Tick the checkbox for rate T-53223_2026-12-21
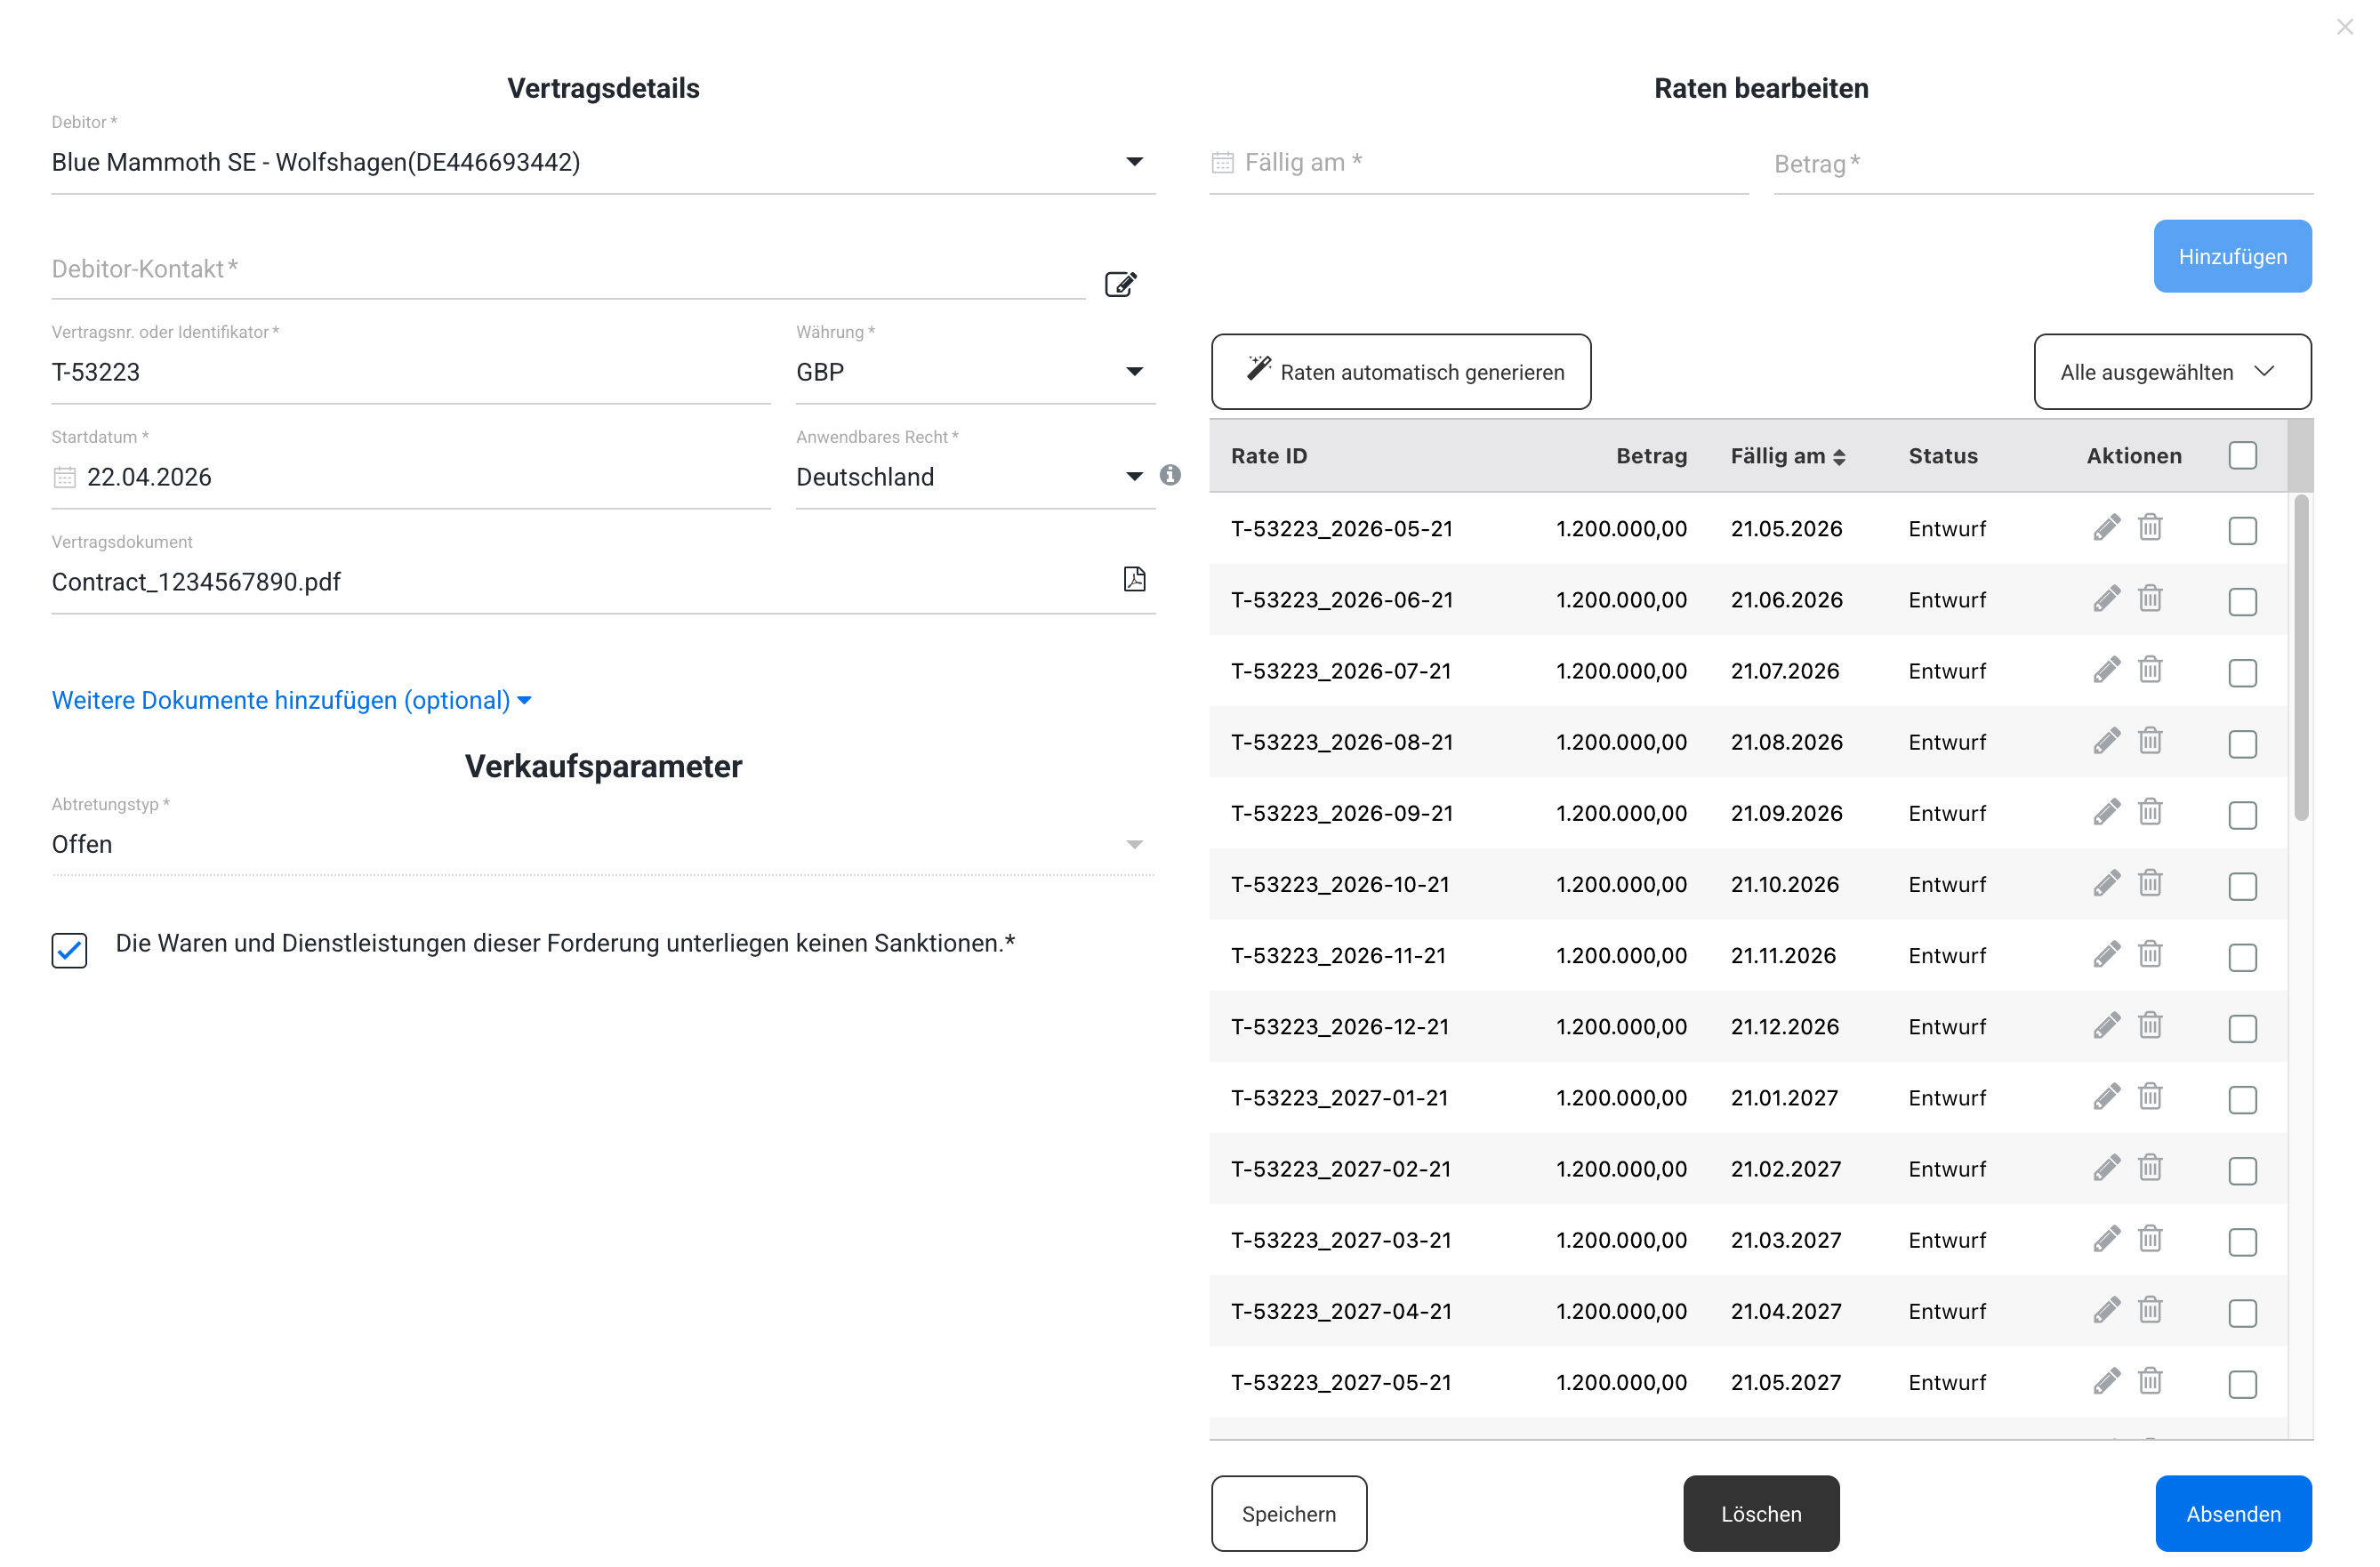Viewport: 2380px width, 1567px height. pyautogui.click(x=2242, y=1028)
